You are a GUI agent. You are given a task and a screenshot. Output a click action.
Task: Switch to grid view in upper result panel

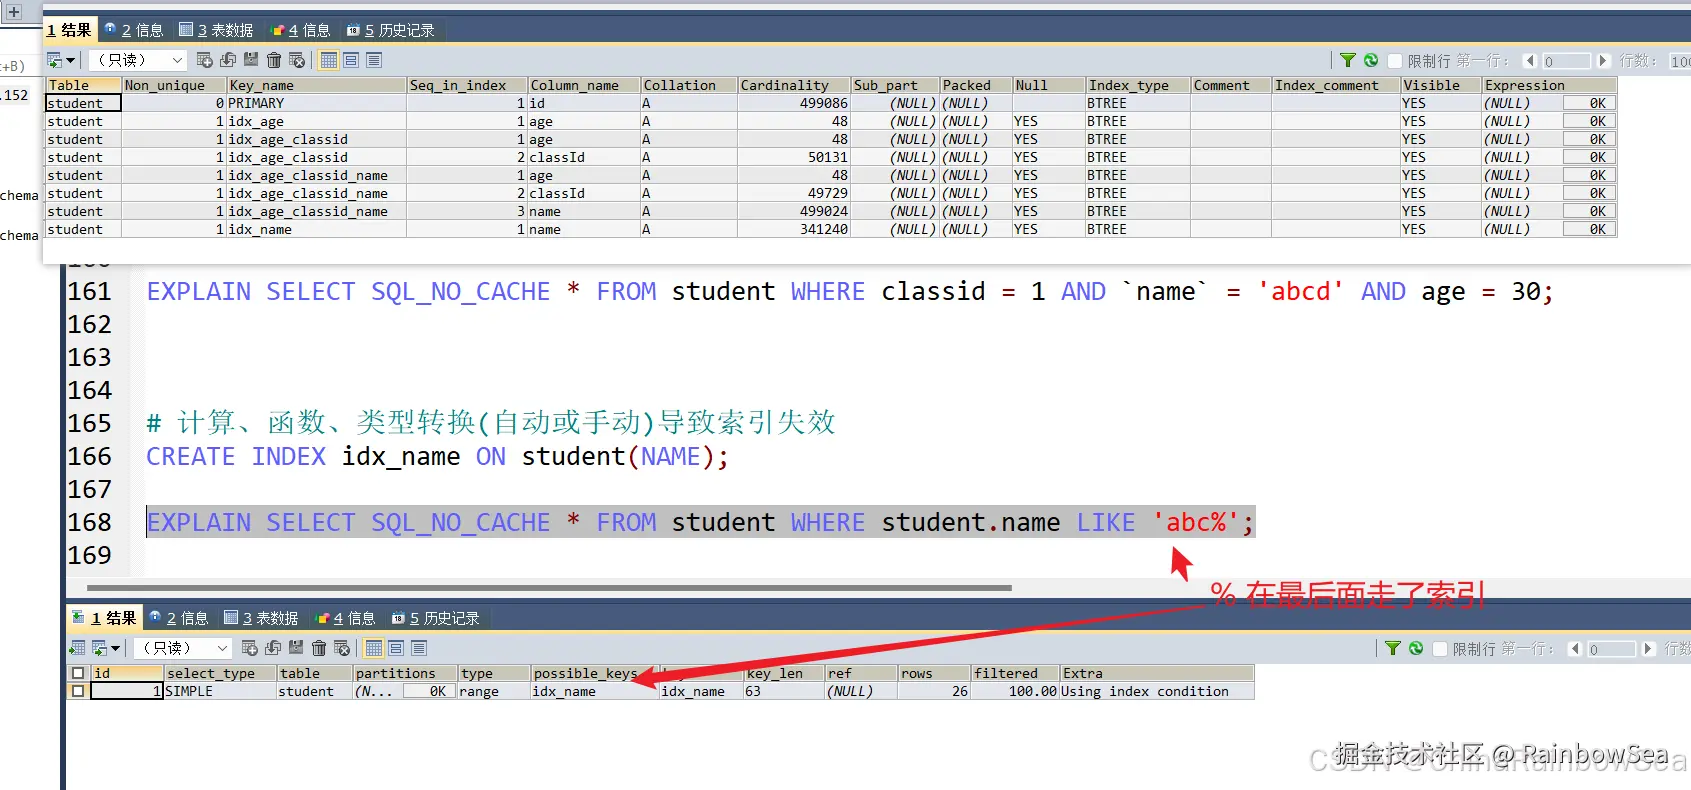click(x=328, y=60)
